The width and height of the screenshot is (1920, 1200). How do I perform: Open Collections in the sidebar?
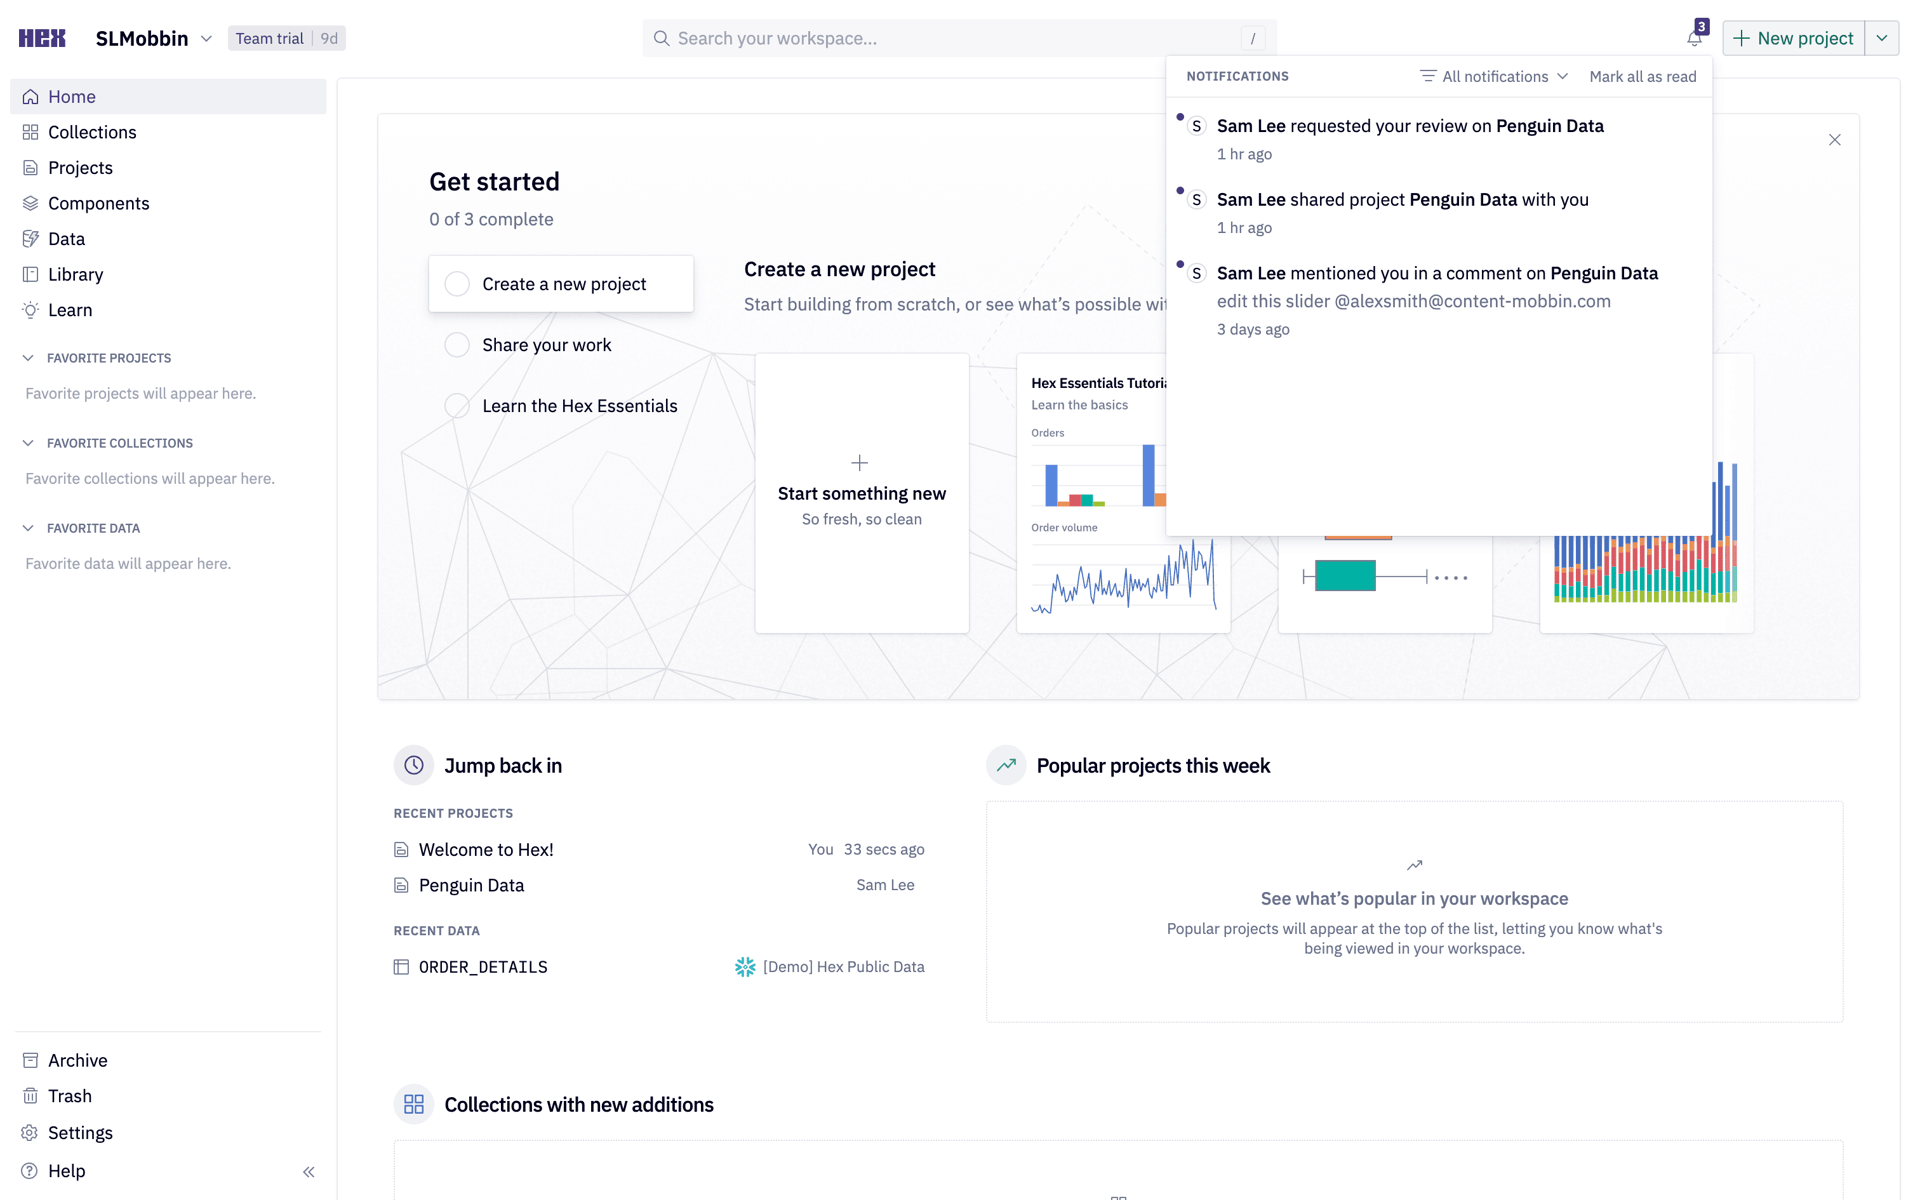coord(168,132)
